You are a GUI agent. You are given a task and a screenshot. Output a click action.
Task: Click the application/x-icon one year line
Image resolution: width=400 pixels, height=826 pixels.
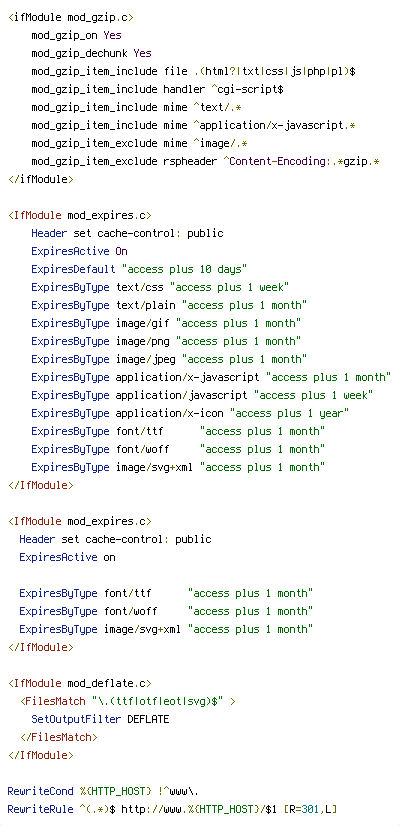tap(190, 413)
